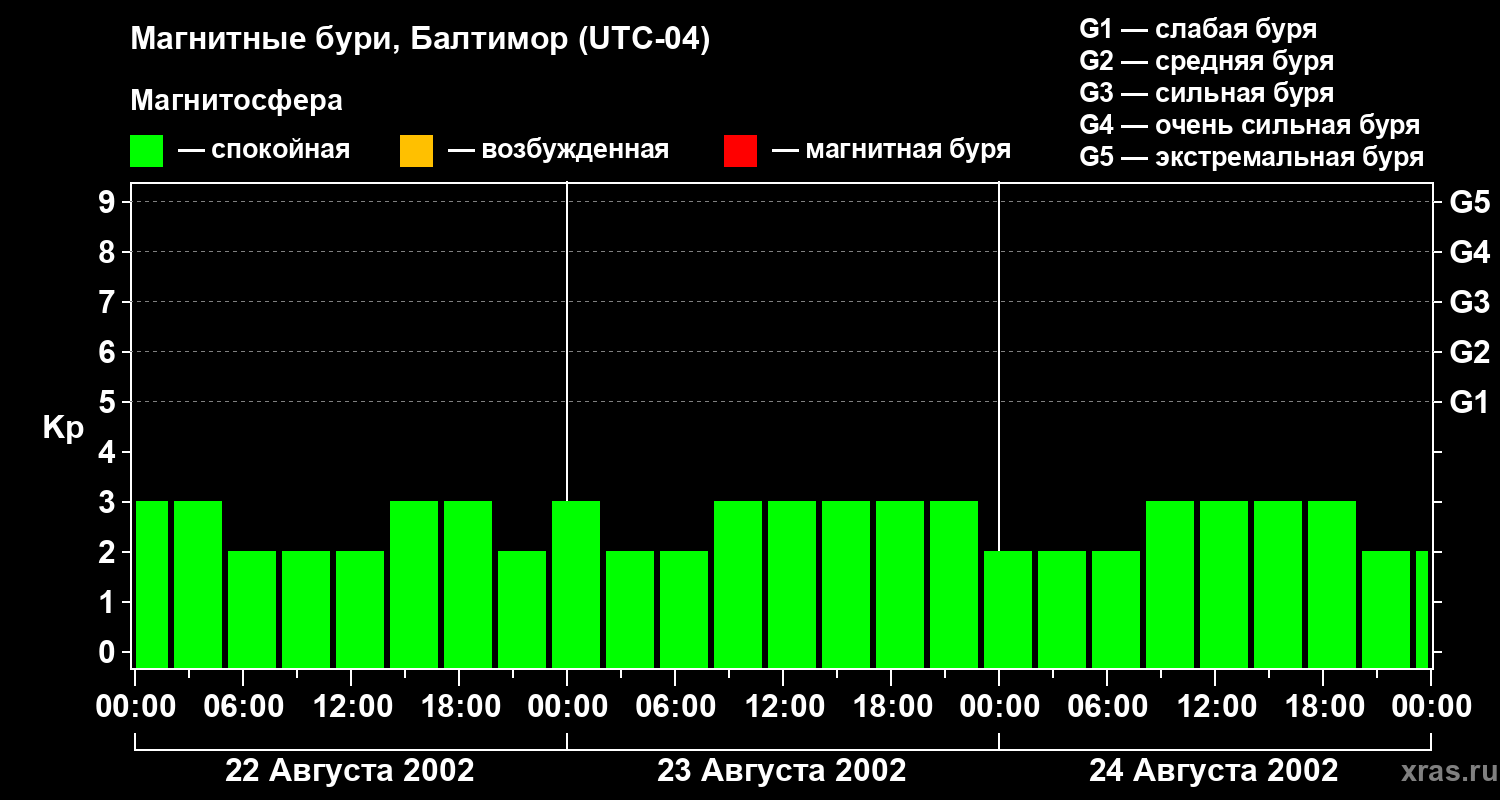The width and height of the screenshot is (1500, 800).
Task: Click the right-axis 'G2' storm level label
Action: point(1469,352)
